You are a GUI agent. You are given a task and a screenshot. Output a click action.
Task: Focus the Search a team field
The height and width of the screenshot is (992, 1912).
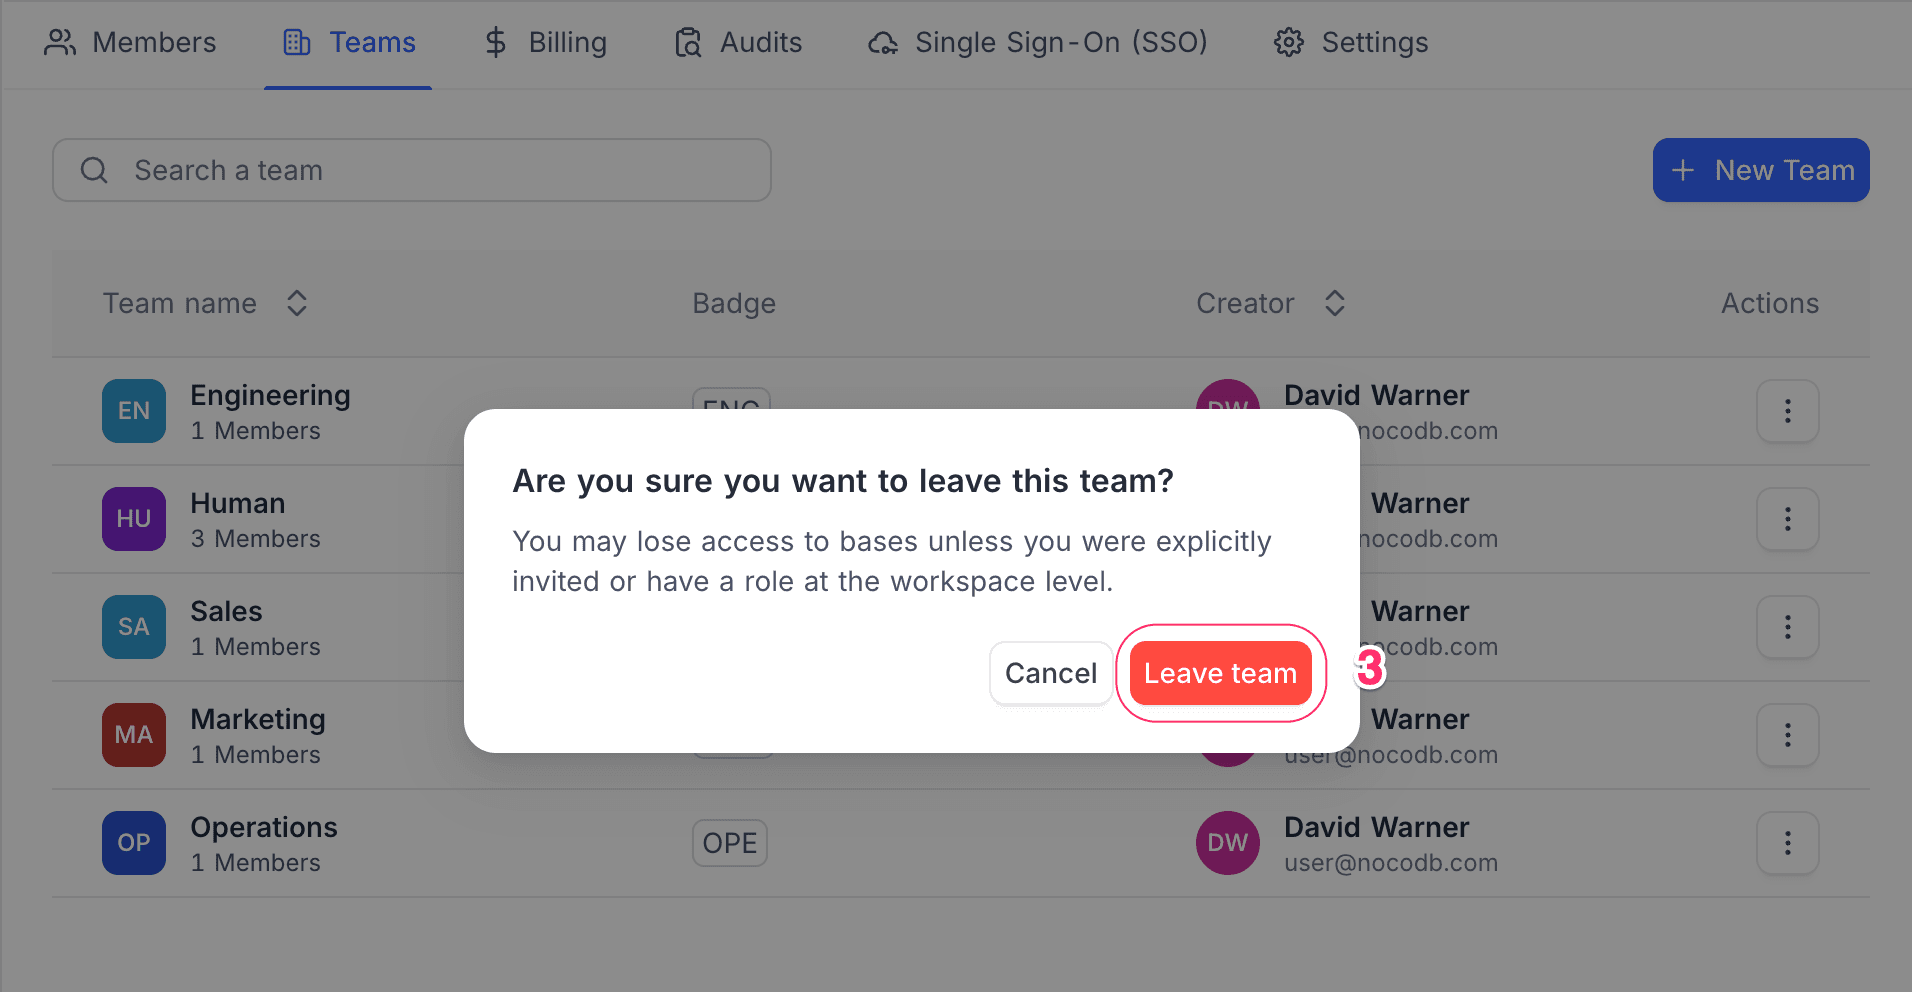click(412, 170)
